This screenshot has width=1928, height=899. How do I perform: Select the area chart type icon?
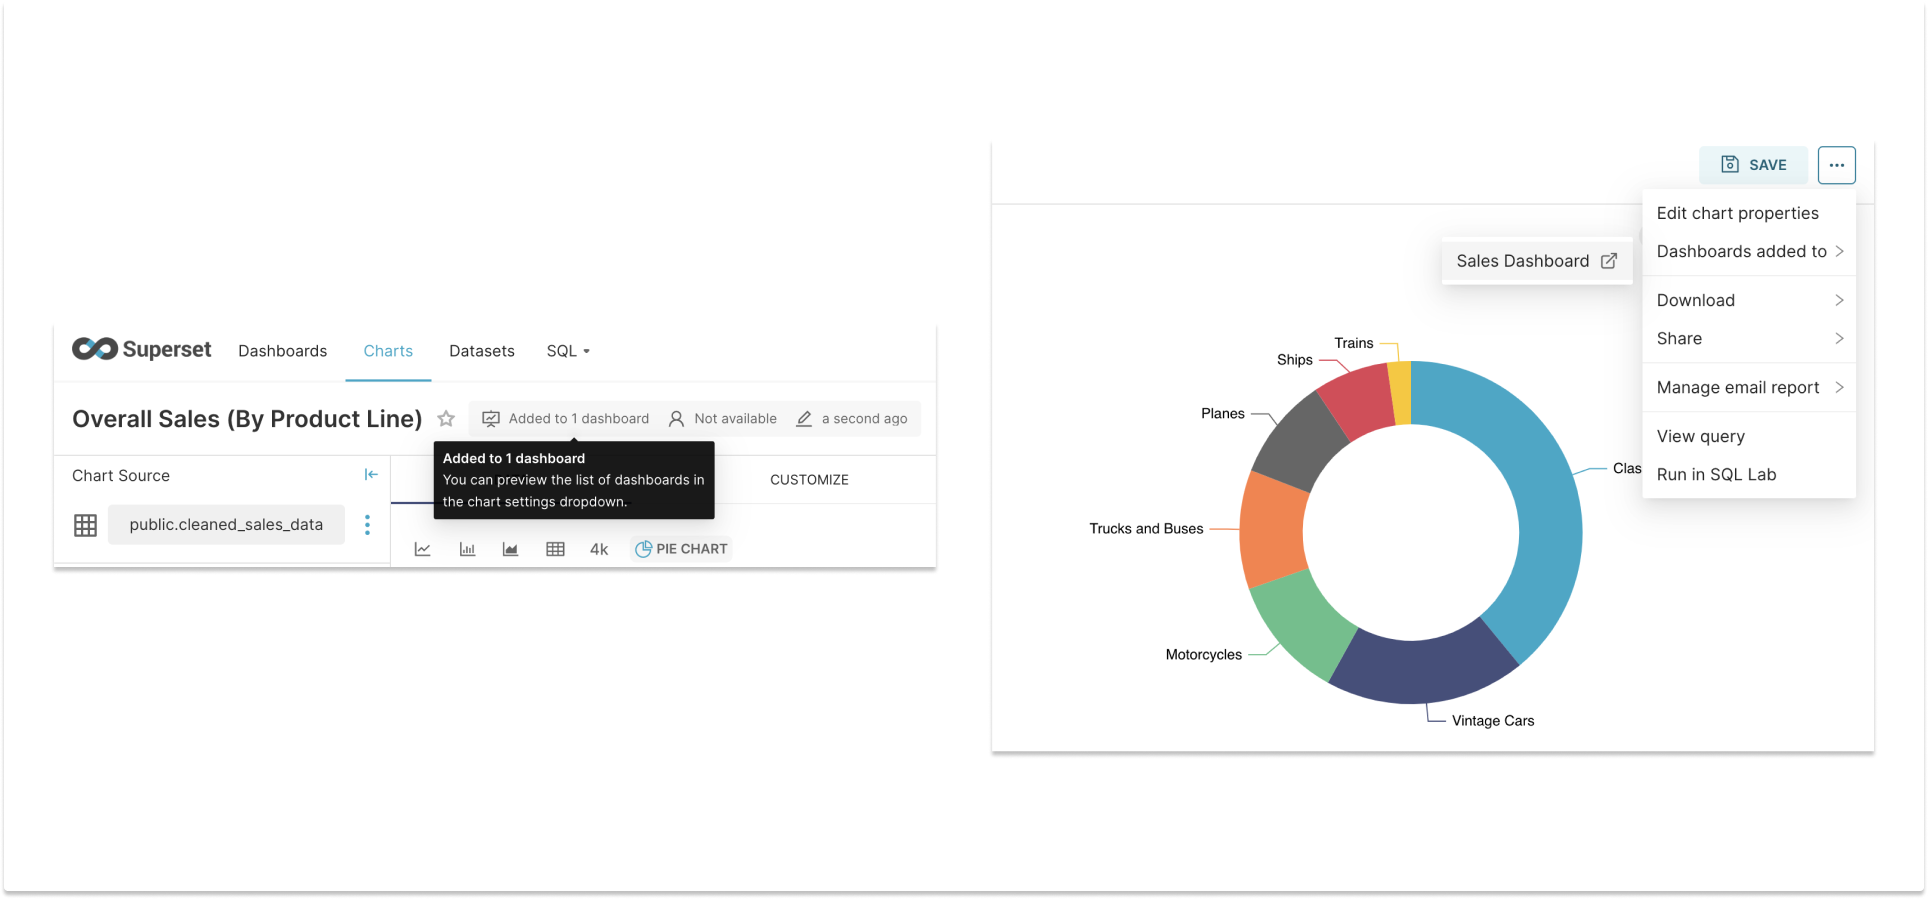(x=510, y=549)
